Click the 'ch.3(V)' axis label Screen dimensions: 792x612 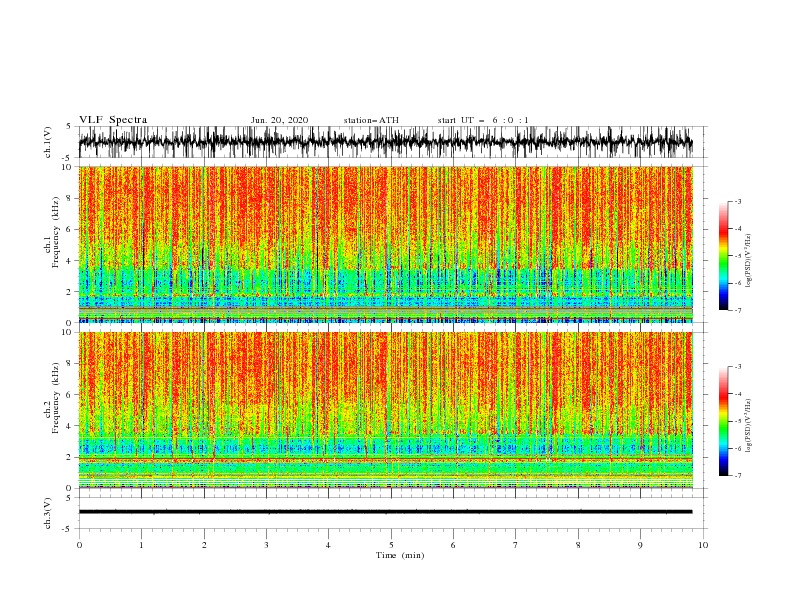click(48, 513)
